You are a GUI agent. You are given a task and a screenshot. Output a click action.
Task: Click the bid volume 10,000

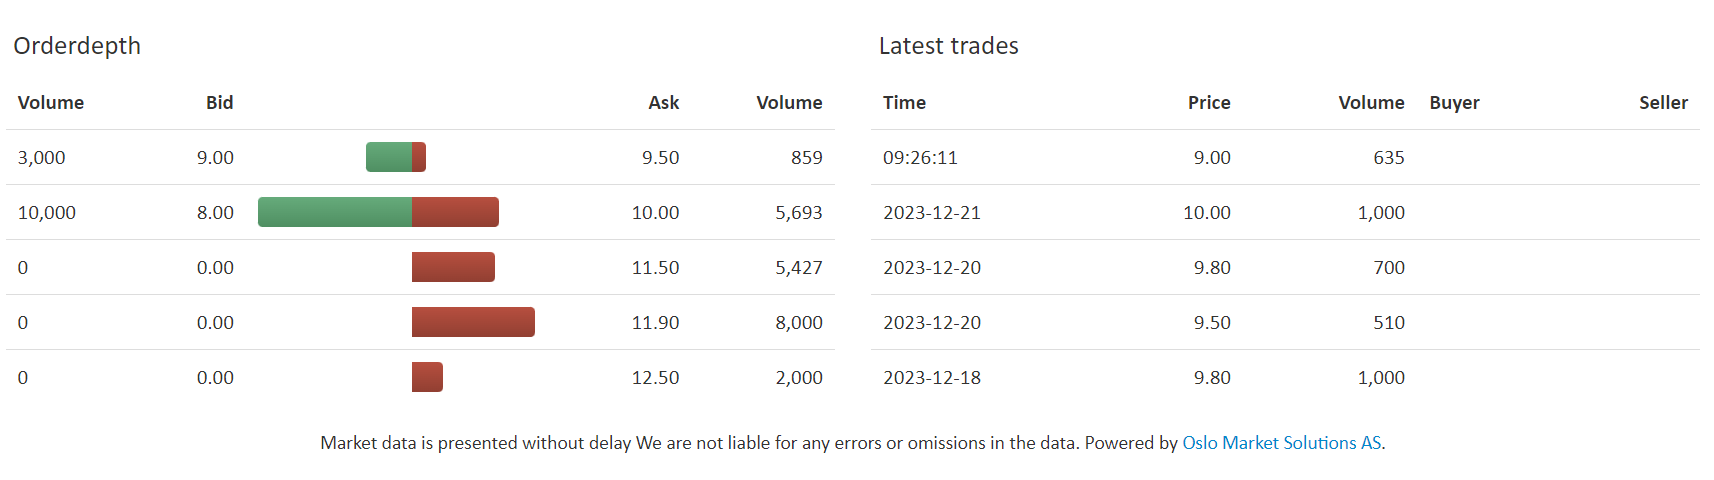[47, 213]
